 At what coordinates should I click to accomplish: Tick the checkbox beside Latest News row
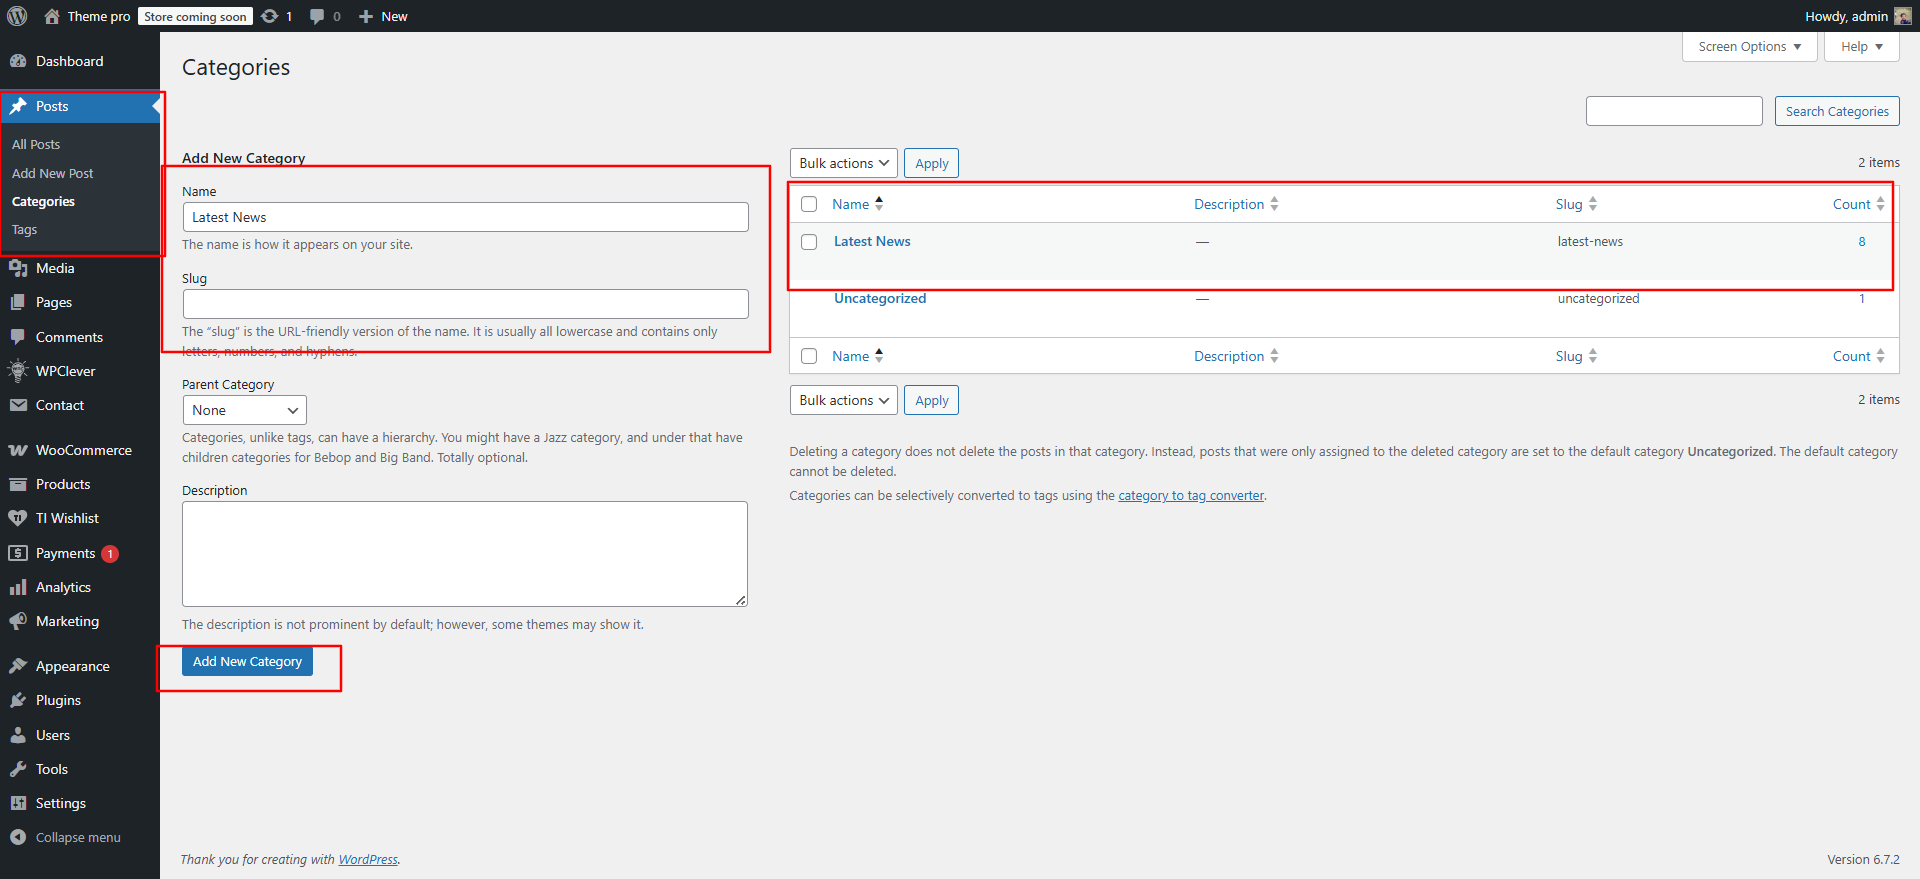pyautogui.click(x=809, y=242)
